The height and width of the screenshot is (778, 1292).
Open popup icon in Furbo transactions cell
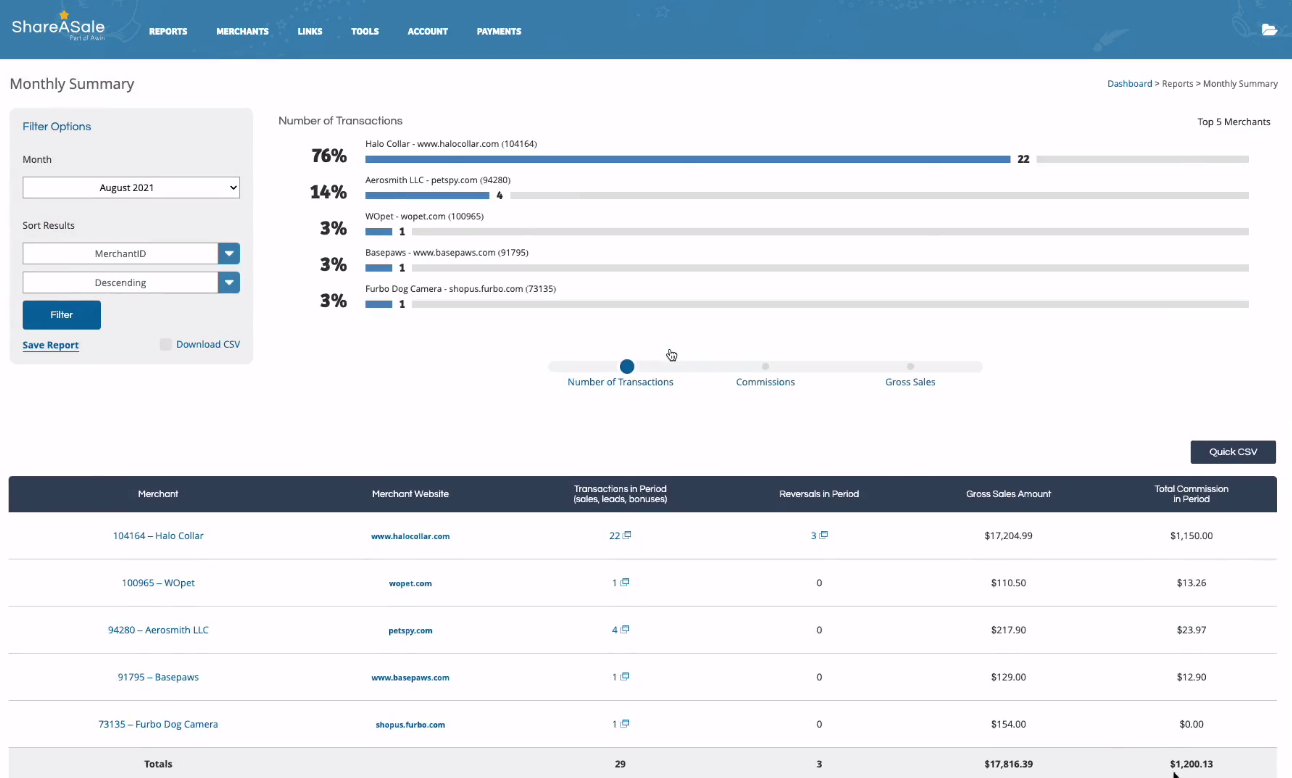tap(625, 723)
